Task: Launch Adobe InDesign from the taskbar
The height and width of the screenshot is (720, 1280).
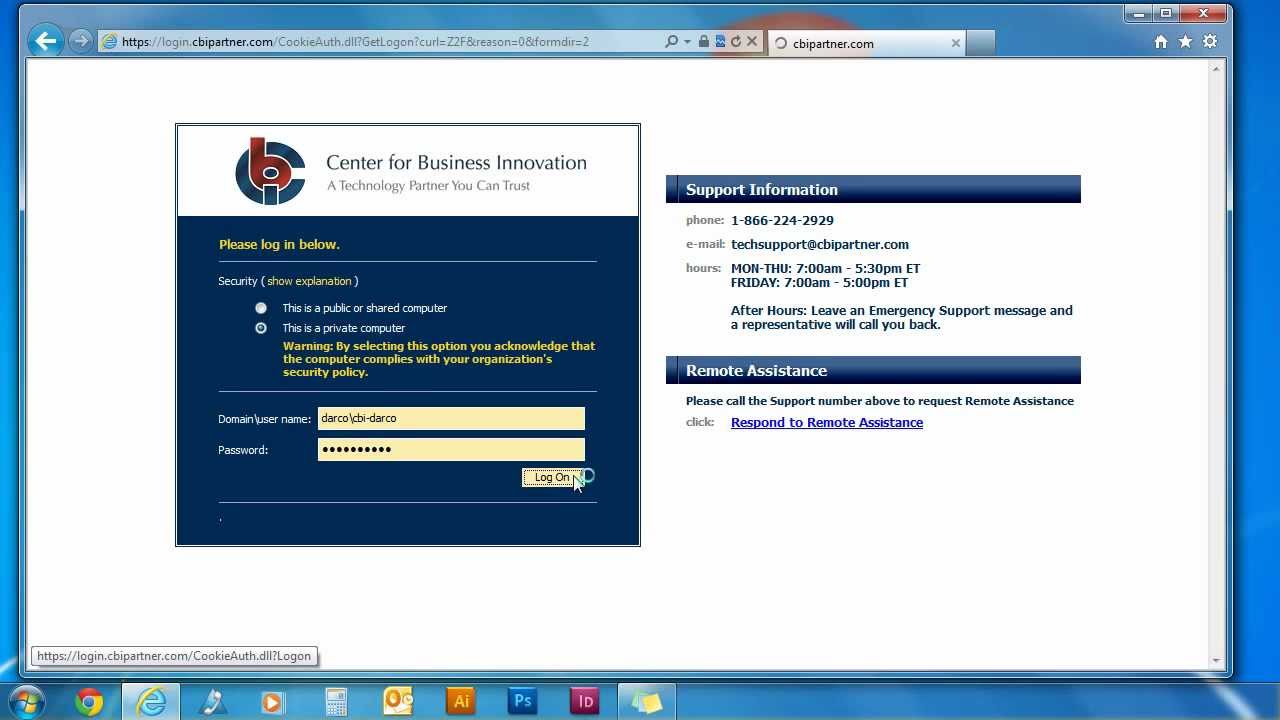Action: coord(585,702)
